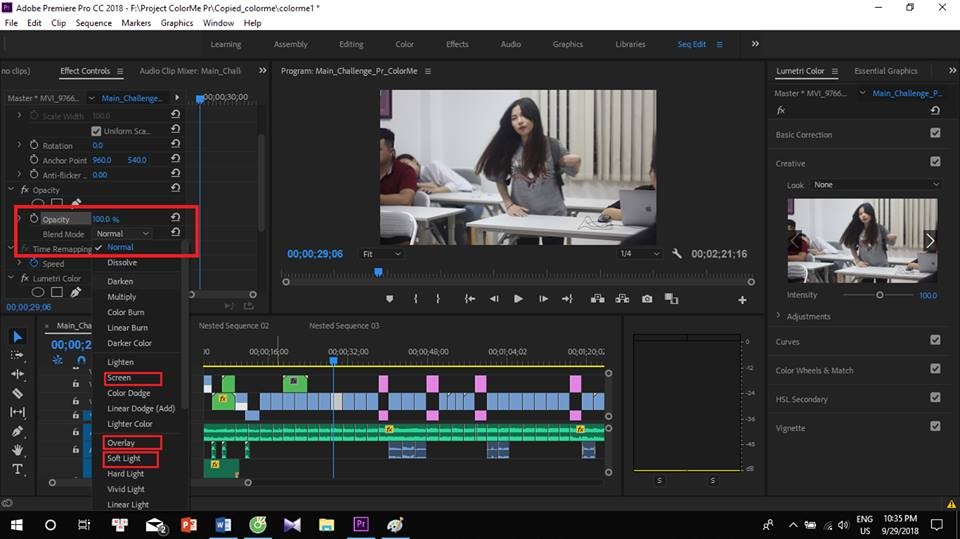Open the Sequence menu
This screenshot has width=960, height=539.
coord(94,23)
